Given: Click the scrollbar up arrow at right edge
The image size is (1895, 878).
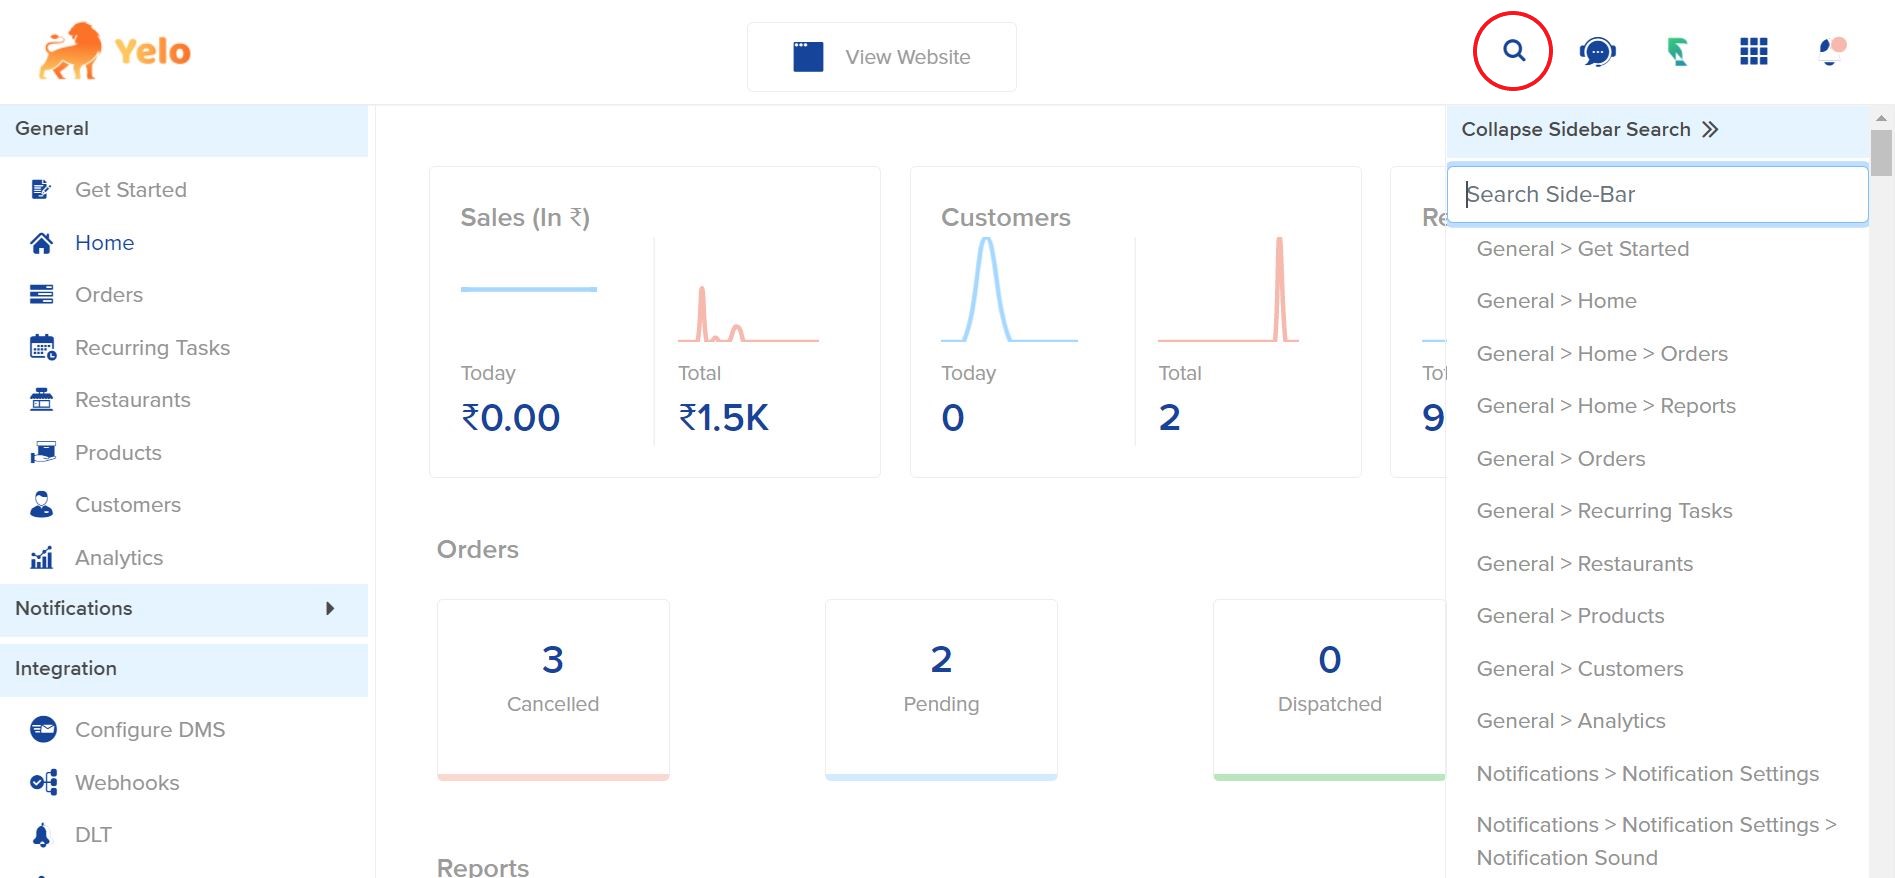Looking at the screenshot, I should coord(1881,118).
